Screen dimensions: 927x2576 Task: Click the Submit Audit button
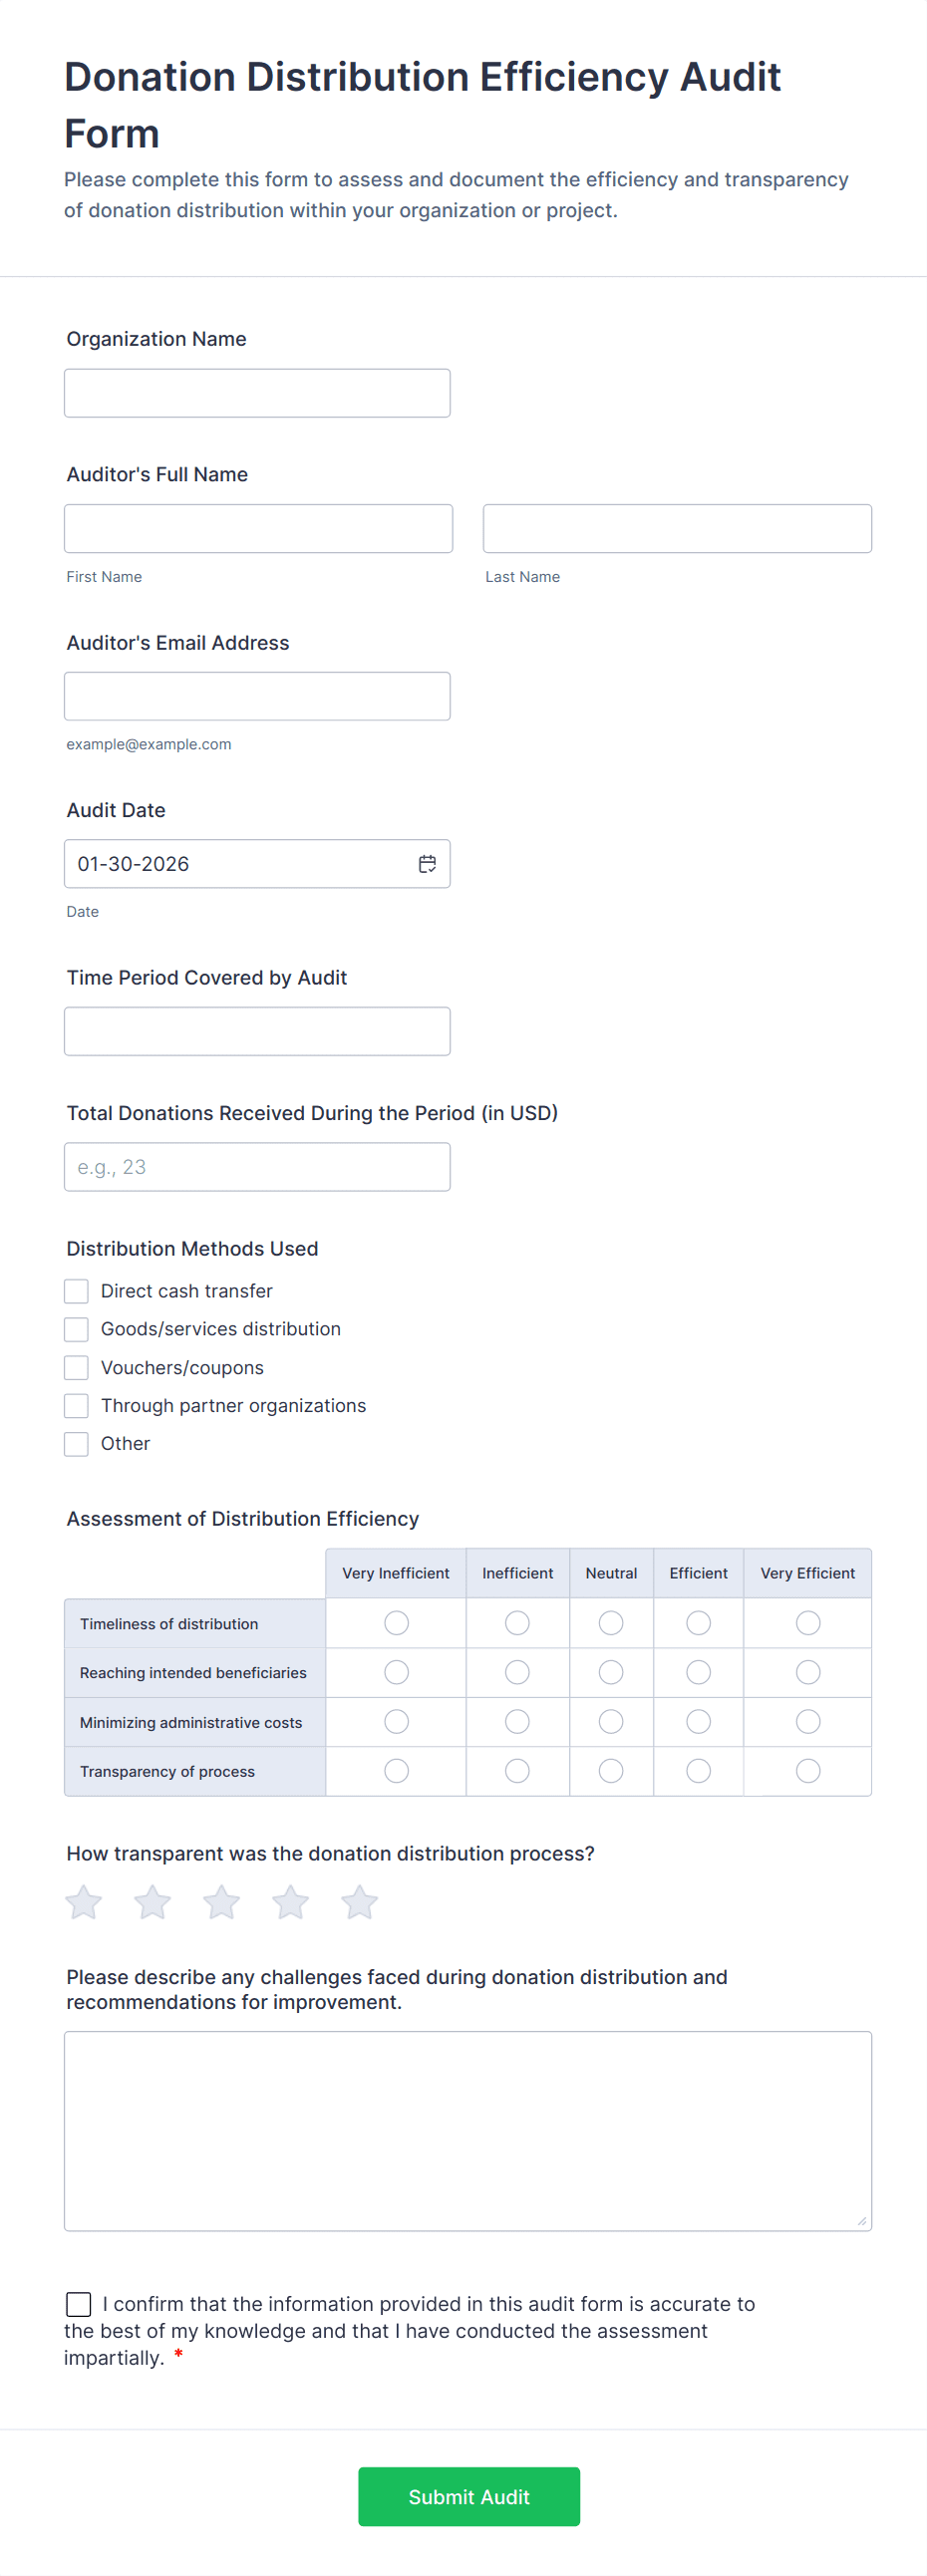468,2496
